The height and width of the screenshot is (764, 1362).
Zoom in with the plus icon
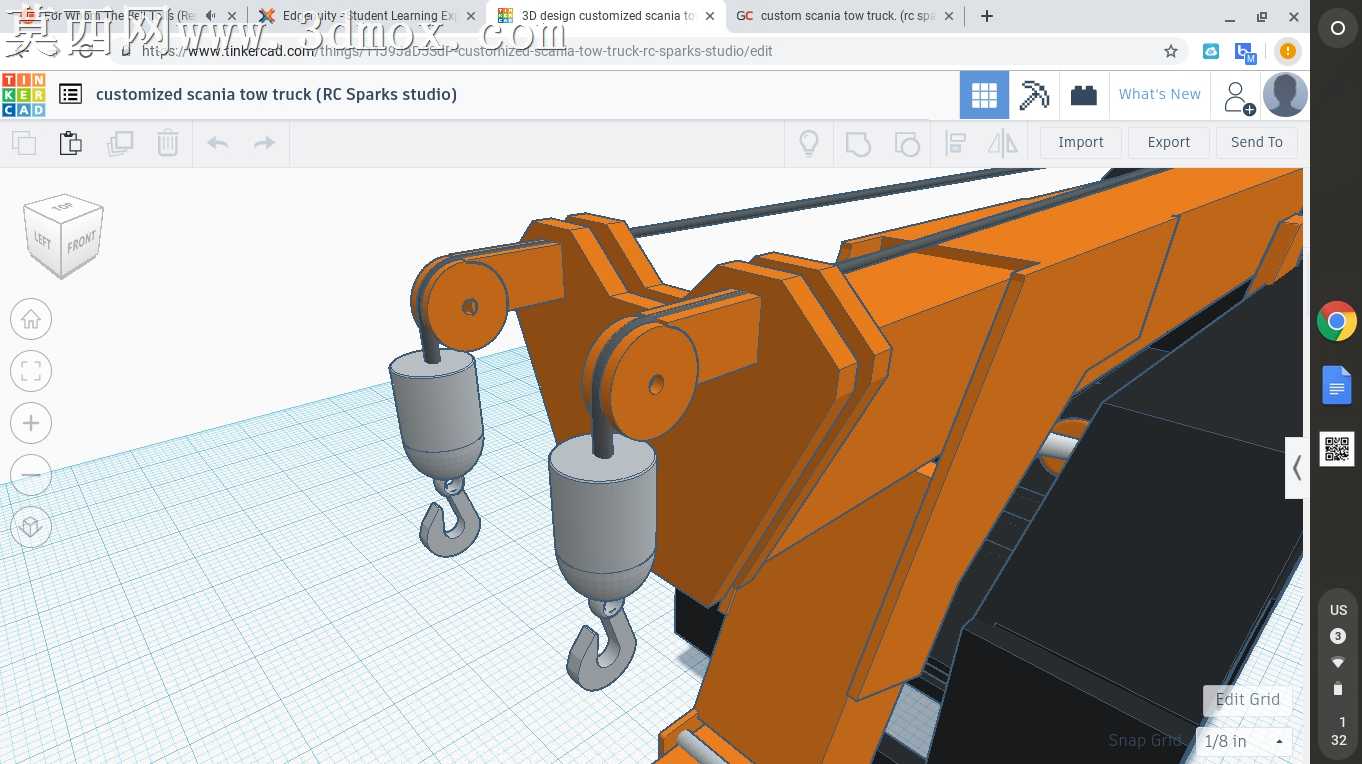(31, 424)
